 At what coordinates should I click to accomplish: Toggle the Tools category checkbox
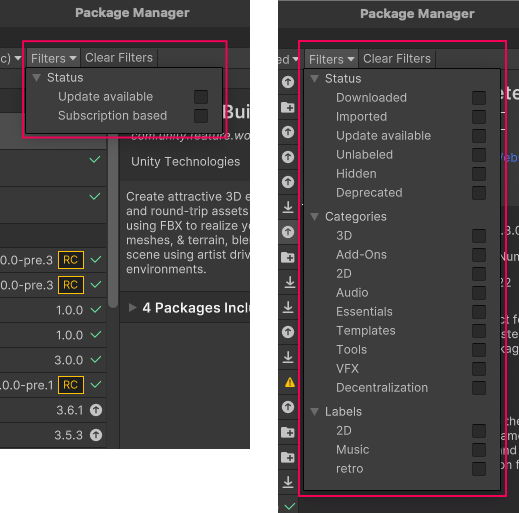479,350
